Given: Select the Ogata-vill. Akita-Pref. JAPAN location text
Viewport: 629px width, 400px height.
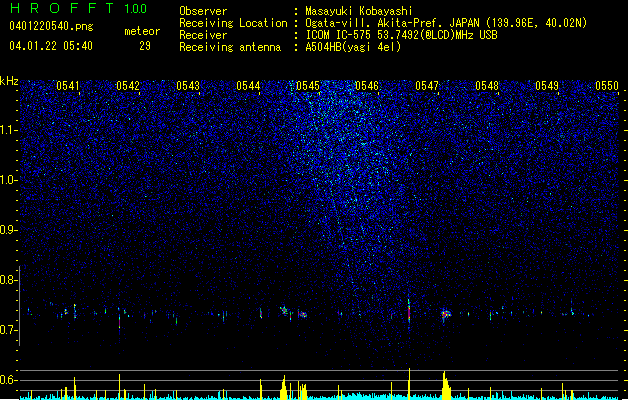Looking at the screenshot, I should (x=446, y=23).
